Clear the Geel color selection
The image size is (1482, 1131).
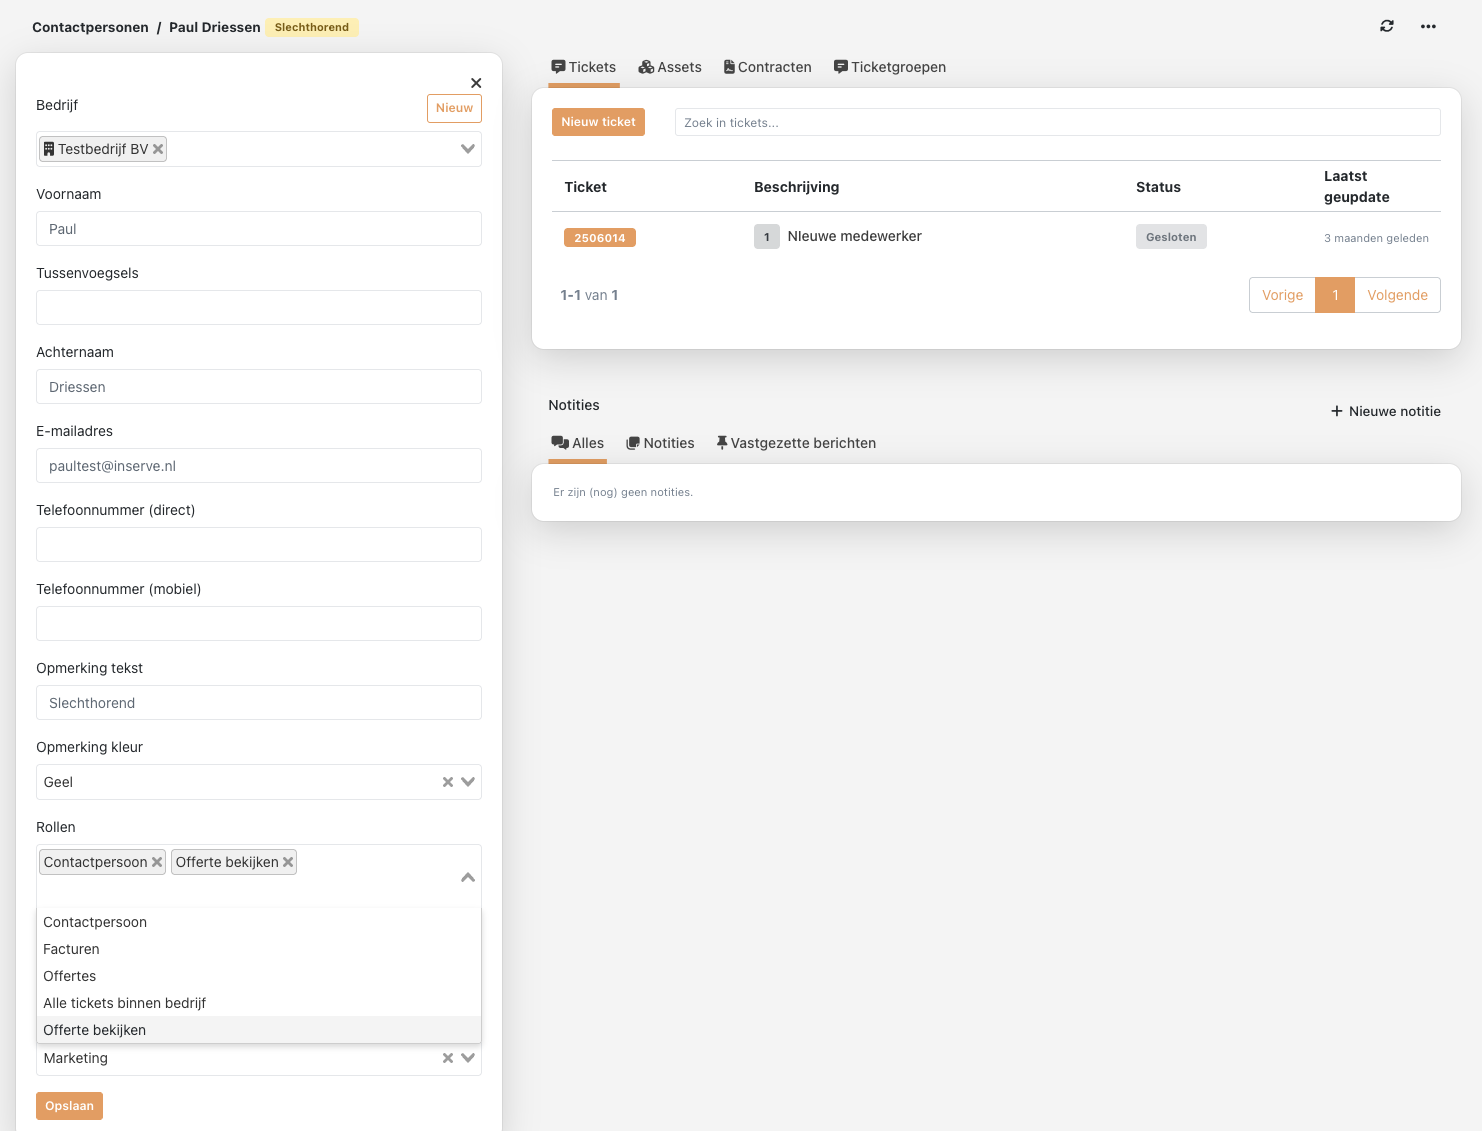pyautogui.click(x=448, y=782)
